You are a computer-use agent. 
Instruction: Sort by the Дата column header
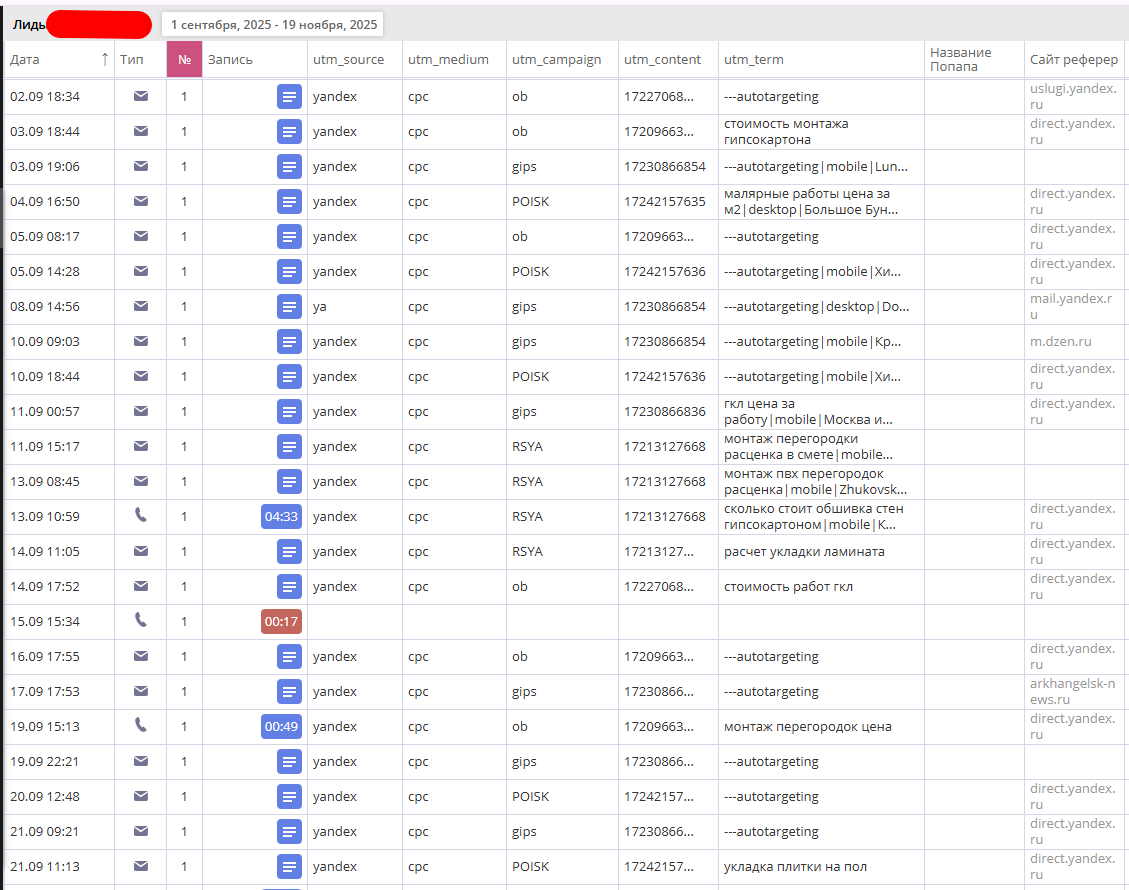[26, 60]
